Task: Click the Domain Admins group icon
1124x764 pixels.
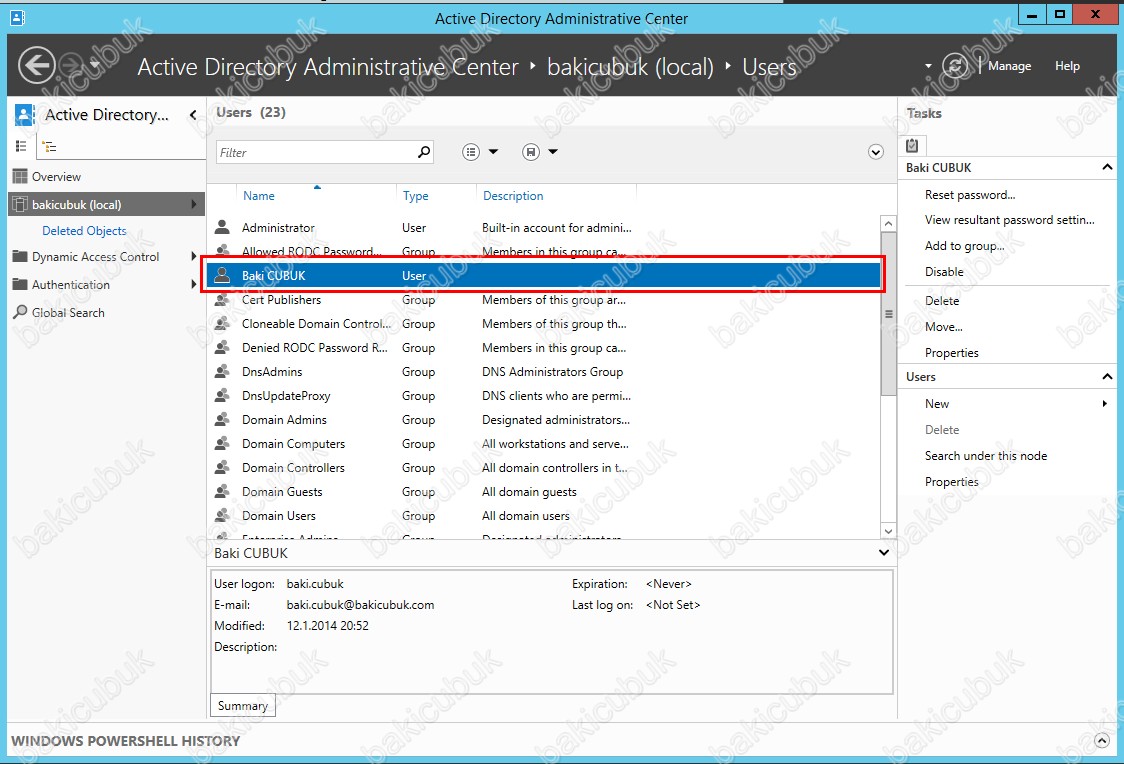Action: click(222, 420)
